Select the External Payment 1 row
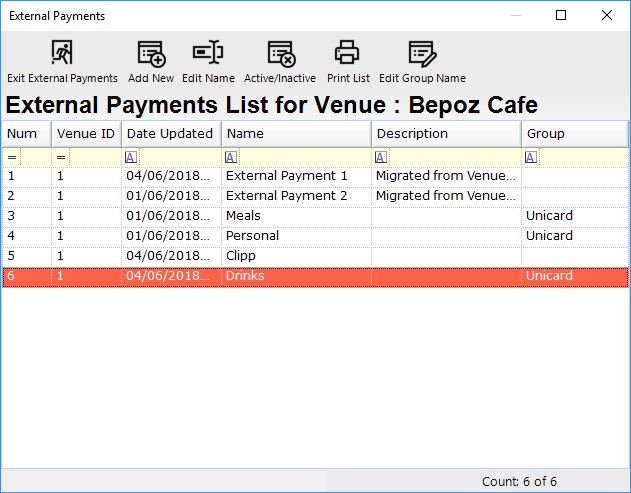 click(x=315, y=176)
